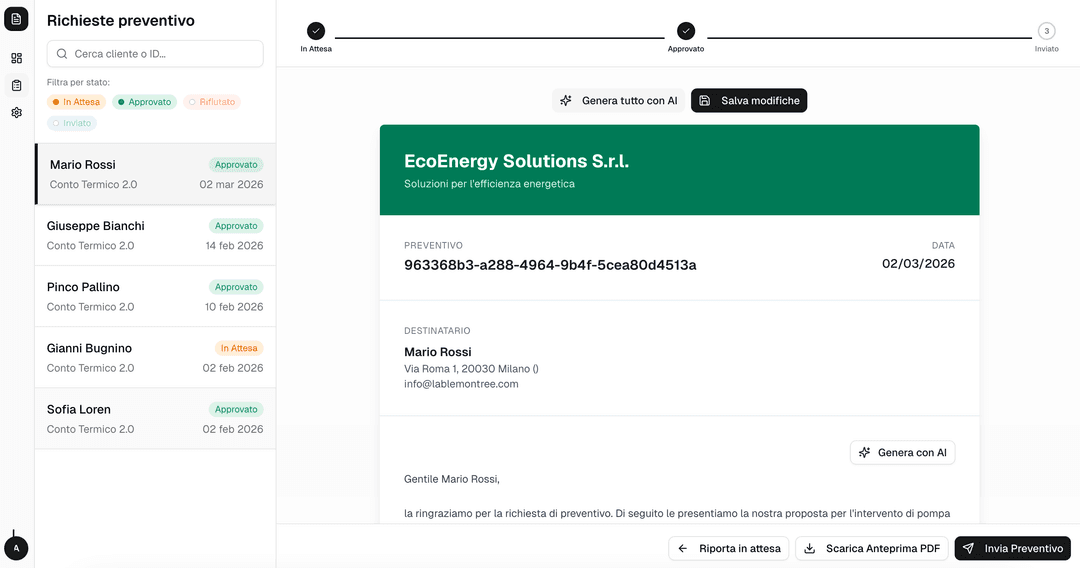The height and width of the screenshot is (568, 1080).
Task: Click the document logo icon in sidebar
Action: click(x=17, y=20)
